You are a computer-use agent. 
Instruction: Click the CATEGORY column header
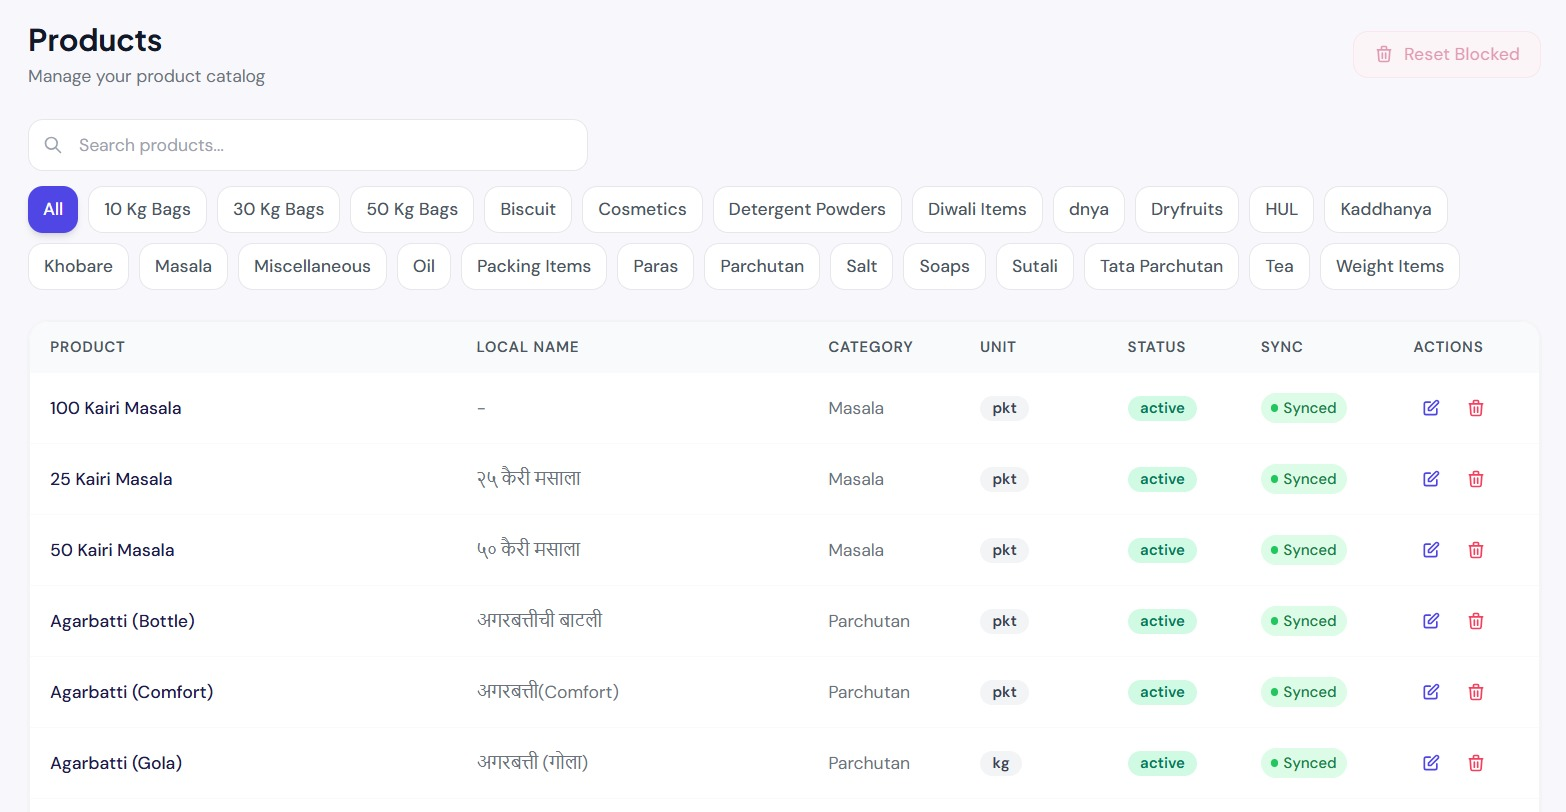[x=870, y=347]
